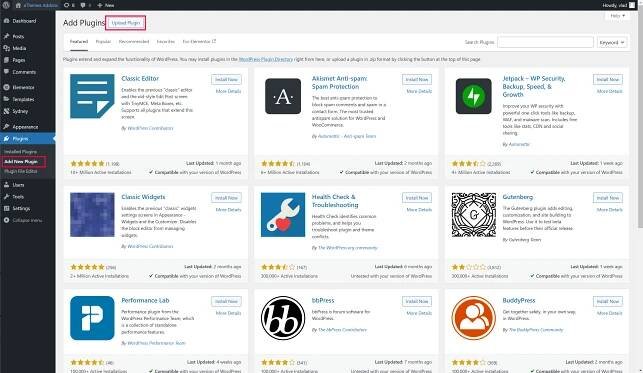This screenshot has width=643, height=373.
Task: View More Details for Gutenberg
Action: [610, 209]
